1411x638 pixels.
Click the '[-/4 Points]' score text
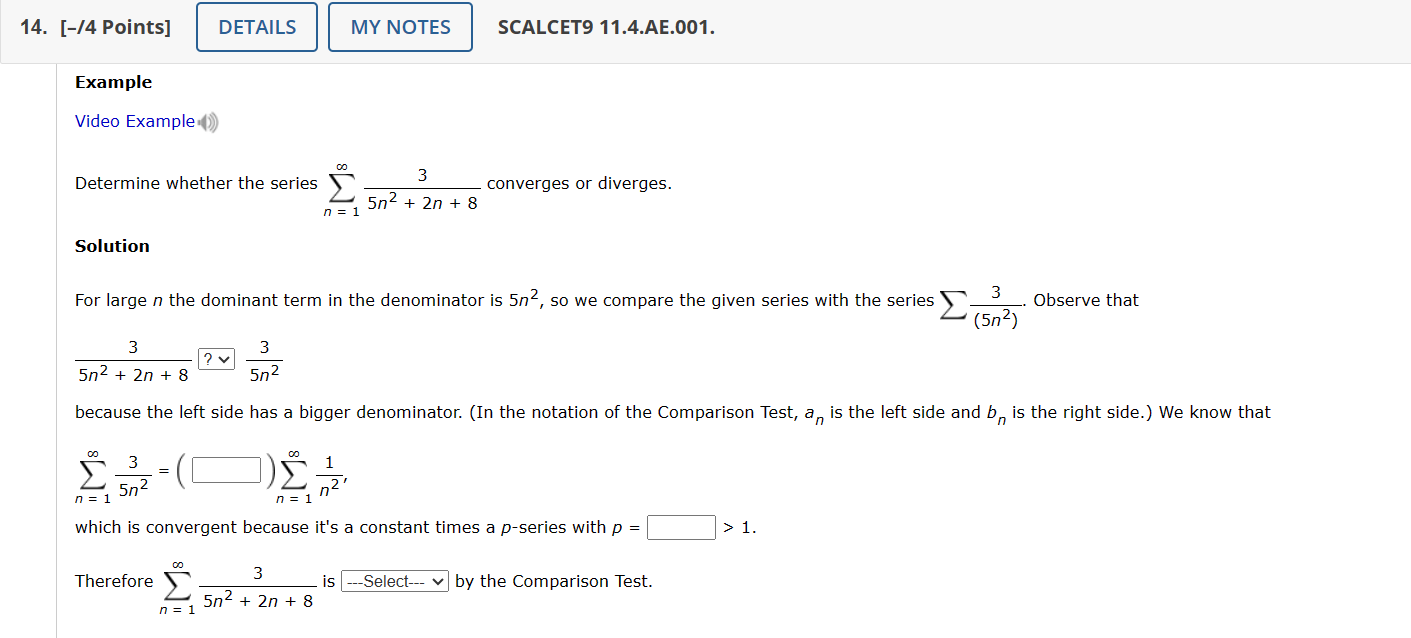pos(115,27)
